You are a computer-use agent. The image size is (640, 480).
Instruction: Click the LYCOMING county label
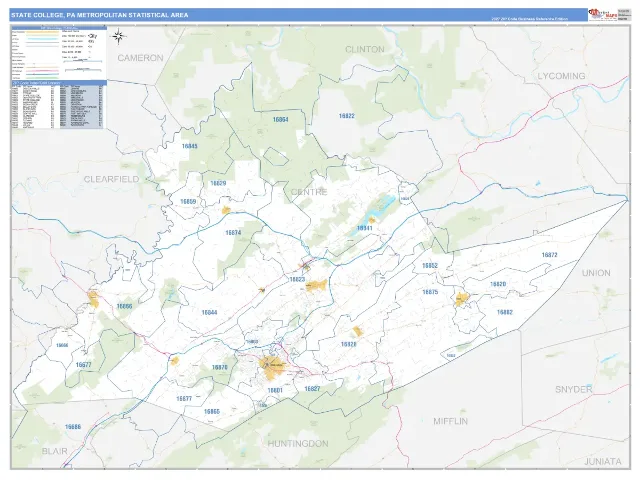(x=561, y=76)
